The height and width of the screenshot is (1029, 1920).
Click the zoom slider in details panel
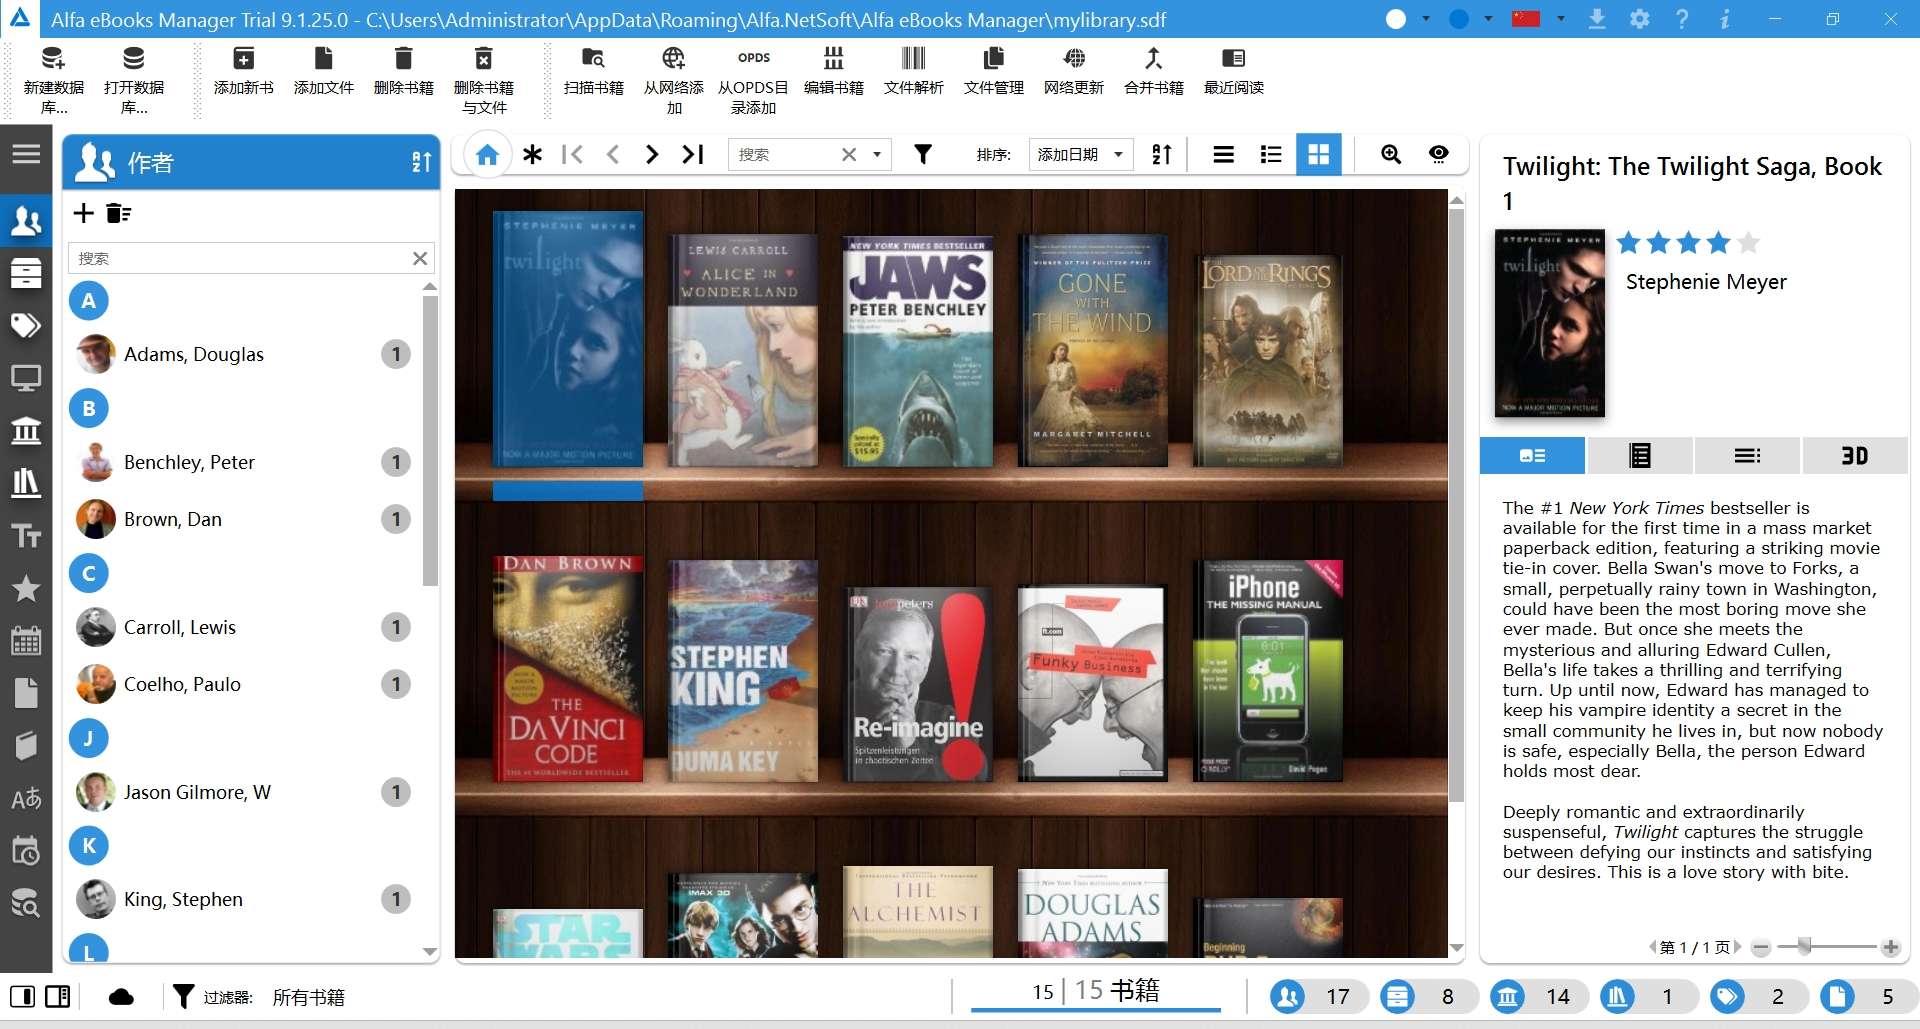click(1804, 946)
